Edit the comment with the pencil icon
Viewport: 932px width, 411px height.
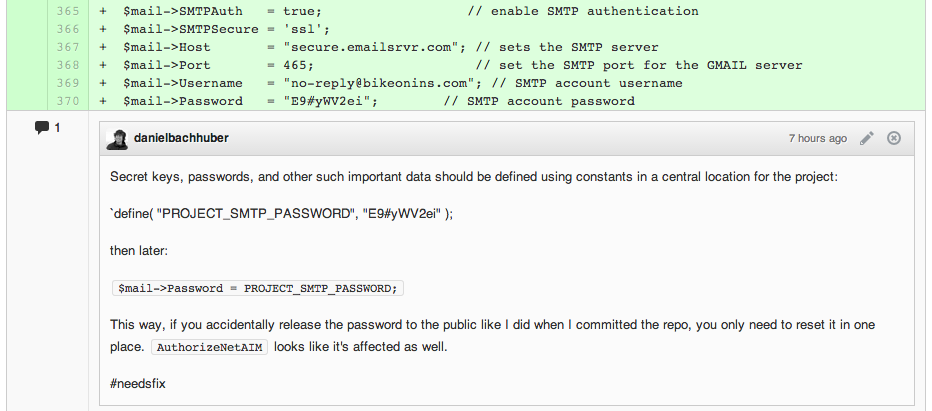867,138
